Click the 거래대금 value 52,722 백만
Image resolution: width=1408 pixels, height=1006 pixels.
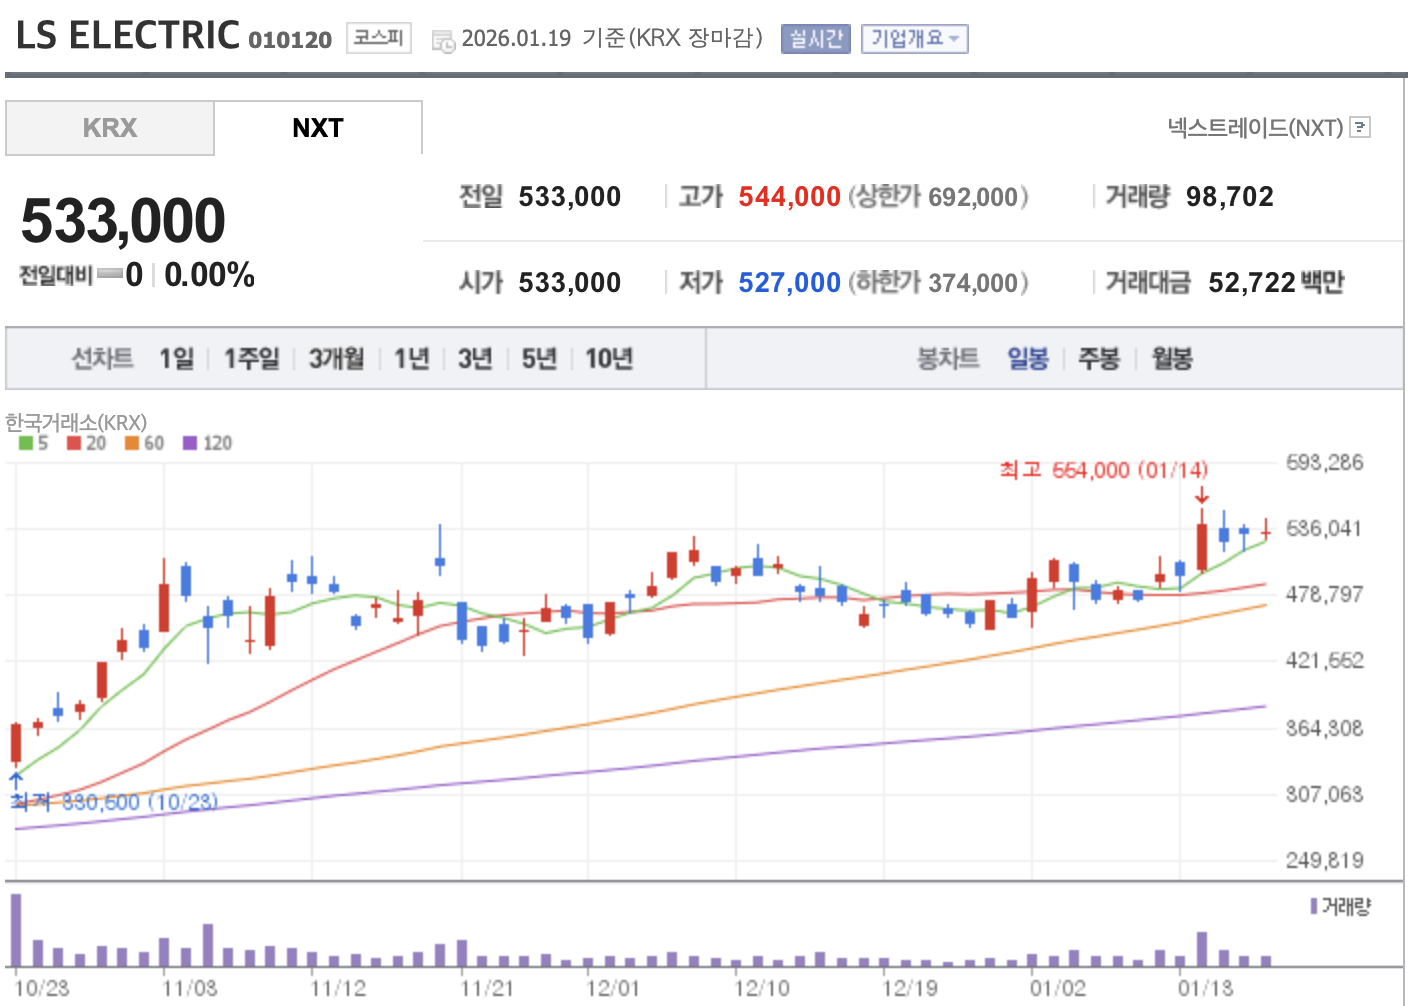[1276, 283]
